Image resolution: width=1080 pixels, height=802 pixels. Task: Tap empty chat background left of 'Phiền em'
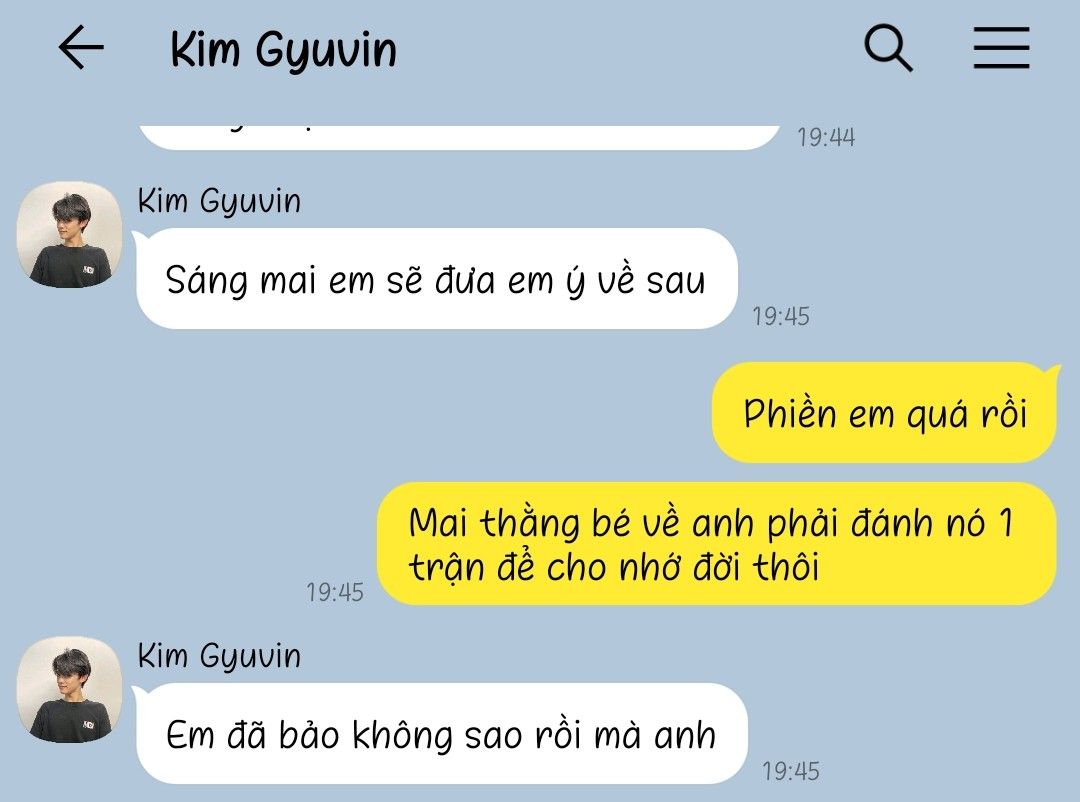(344, 413)
